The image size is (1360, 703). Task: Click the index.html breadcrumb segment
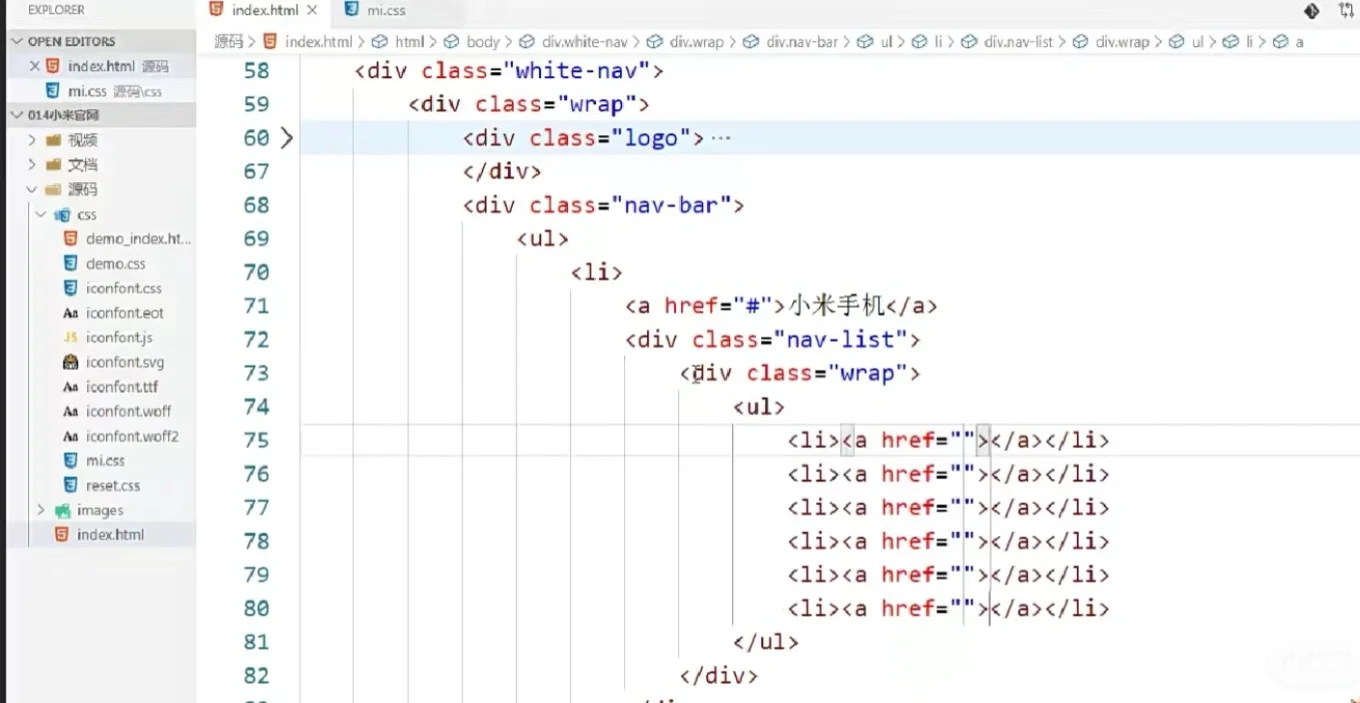click(x=318, y=42)
